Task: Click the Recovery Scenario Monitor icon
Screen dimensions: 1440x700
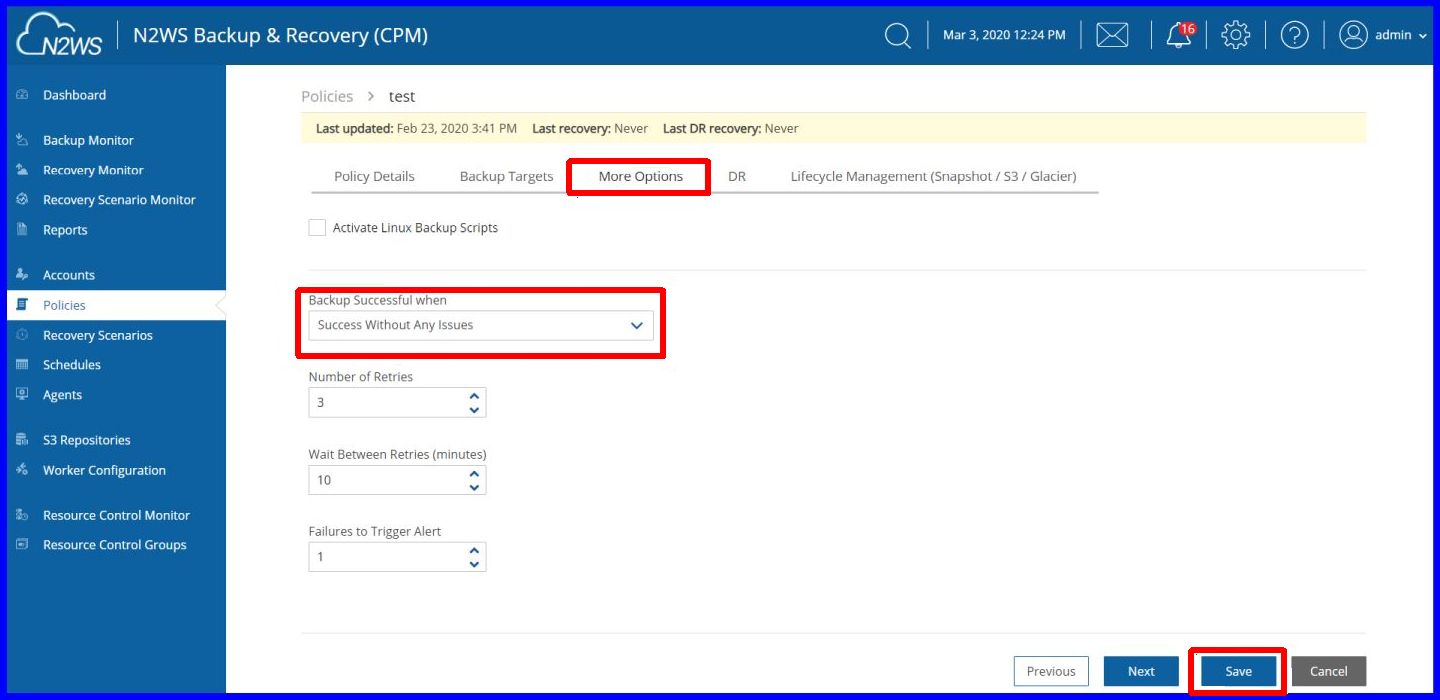Action: point(22,200)
